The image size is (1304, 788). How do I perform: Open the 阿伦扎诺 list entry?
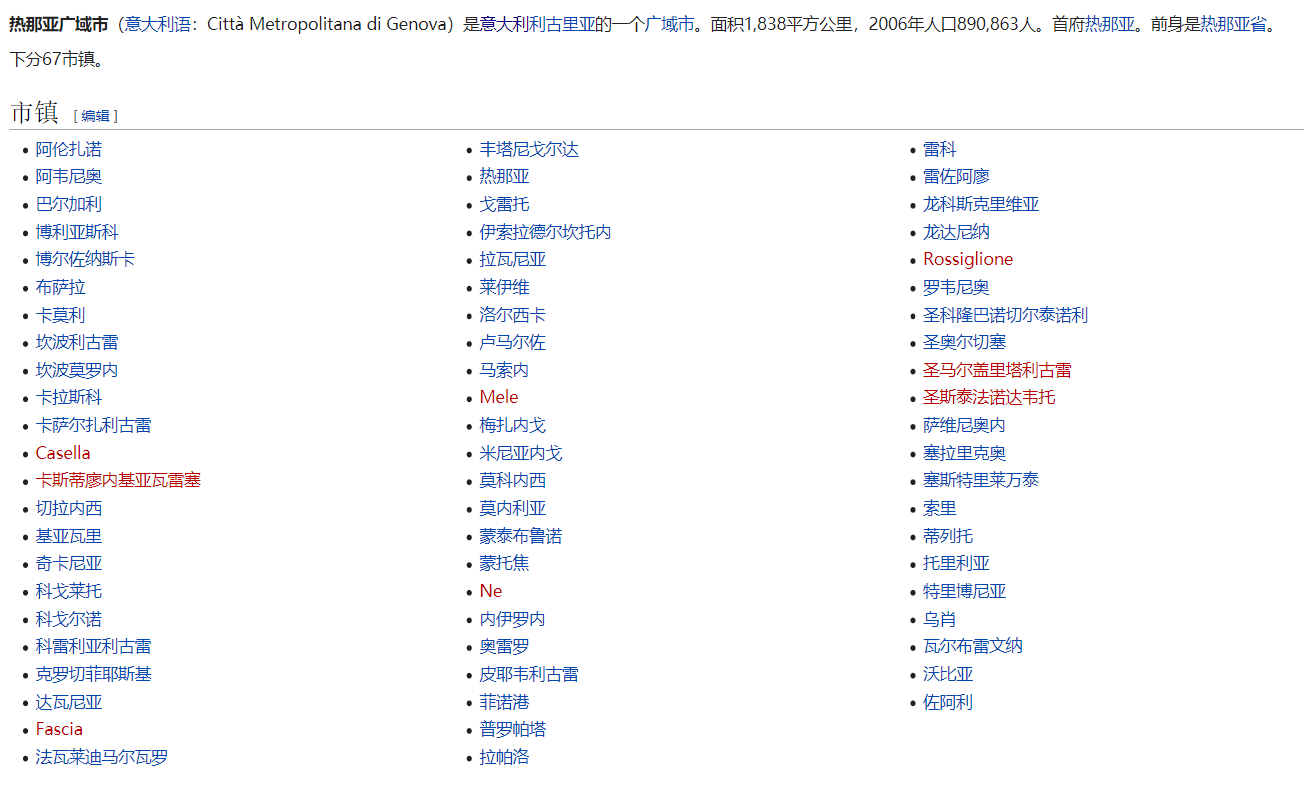[69, 149]
